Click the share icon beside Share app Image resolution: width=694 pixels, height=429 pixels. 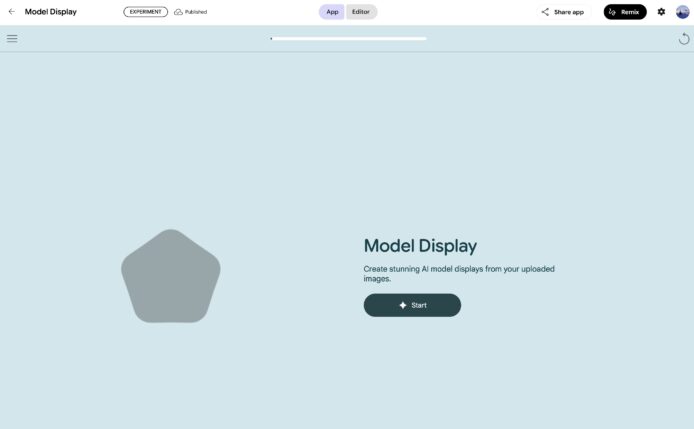click(x=545, y=12)
